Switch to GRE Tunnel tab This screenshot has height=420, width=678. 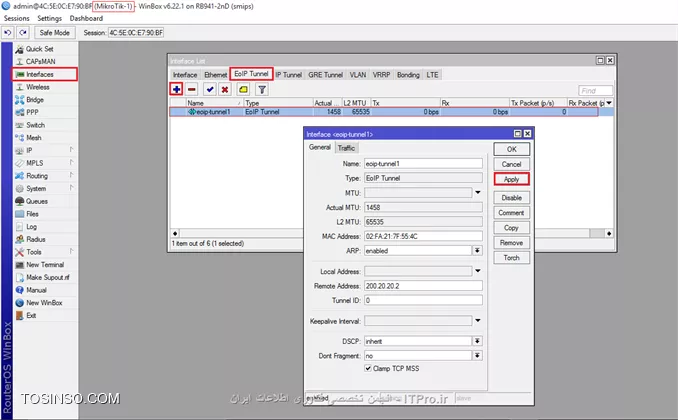coord(325,75)
